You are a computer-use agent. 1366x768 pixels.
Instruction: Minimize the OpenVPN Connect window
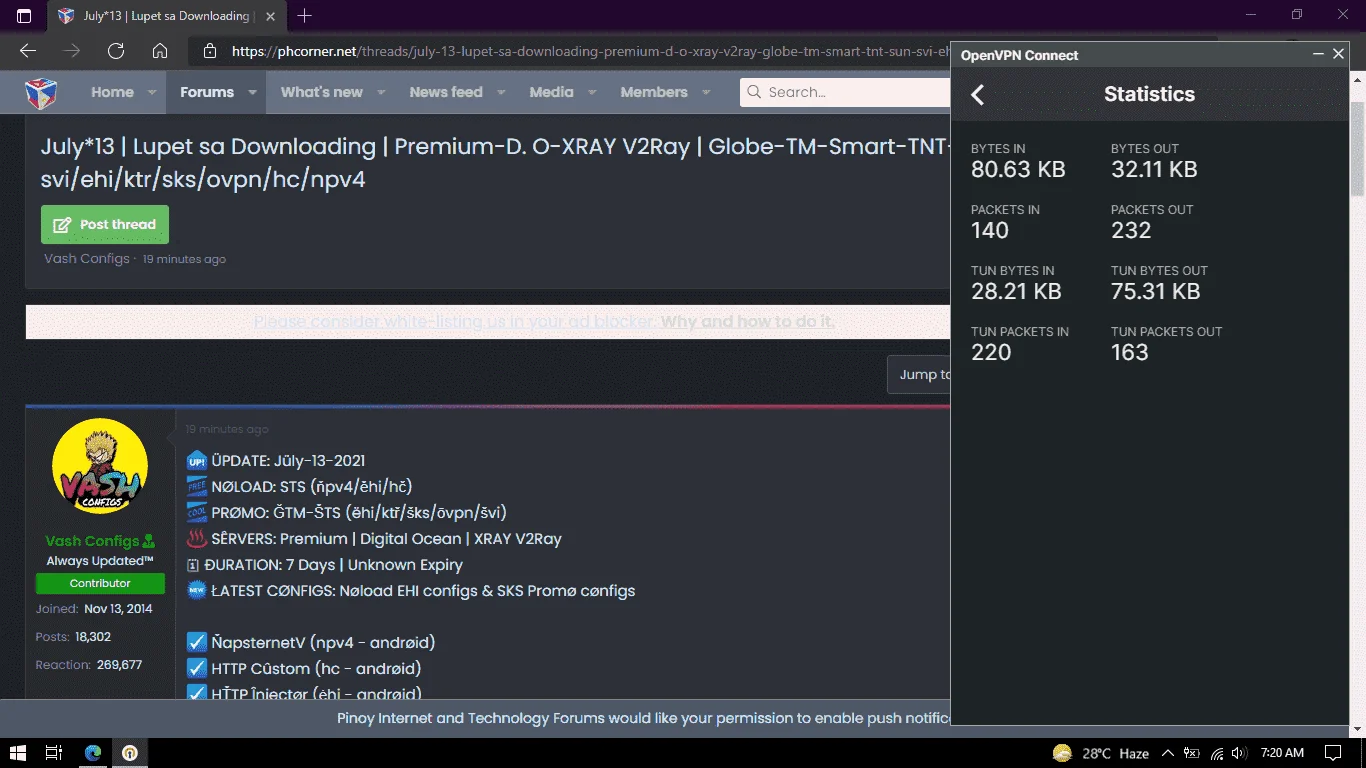point(1318,55)
